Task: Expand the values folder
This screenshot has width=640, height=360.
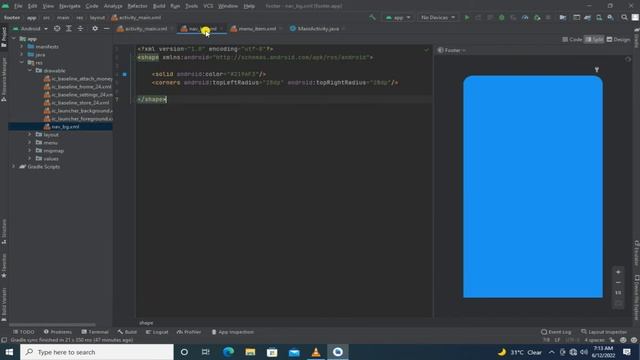Action: coord(30,158)
